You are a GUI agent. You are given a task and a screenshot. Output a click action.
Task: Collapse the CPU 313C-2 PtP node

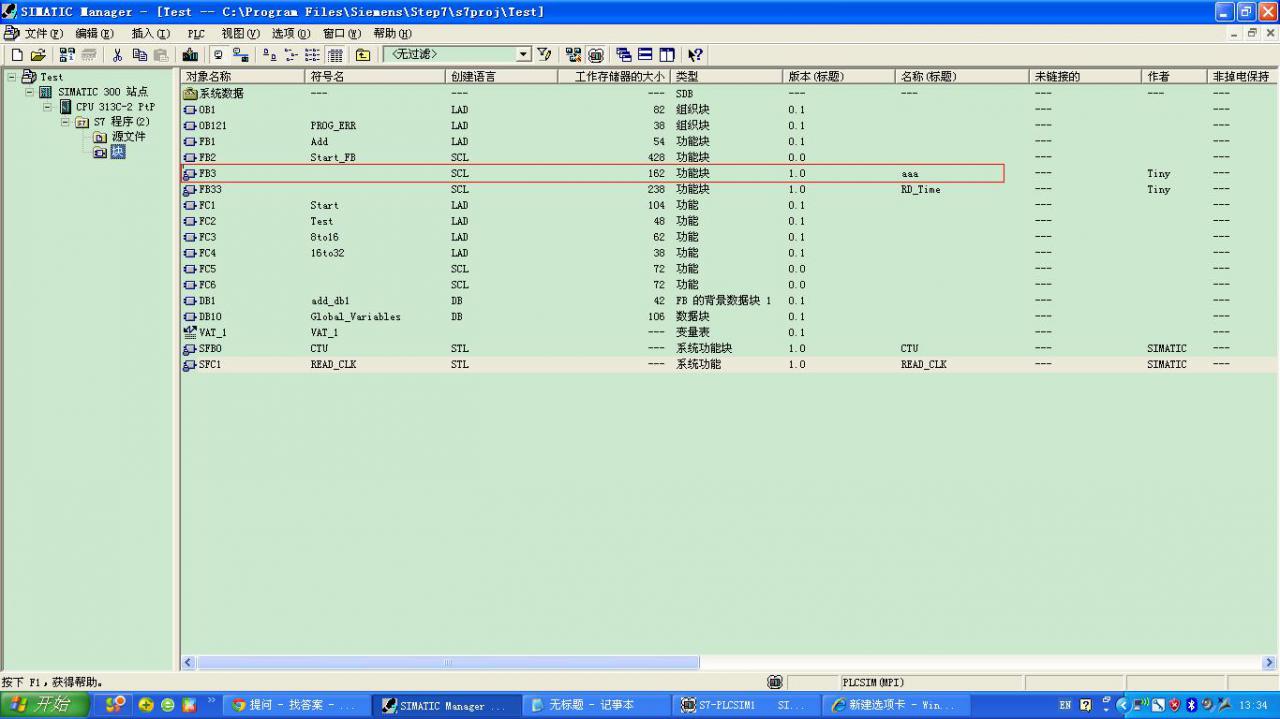pyautogui.click(x=47, y=107)
